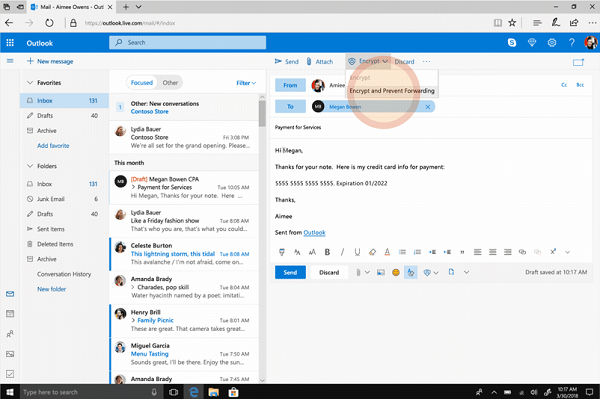Center align the text

(492, 252)
